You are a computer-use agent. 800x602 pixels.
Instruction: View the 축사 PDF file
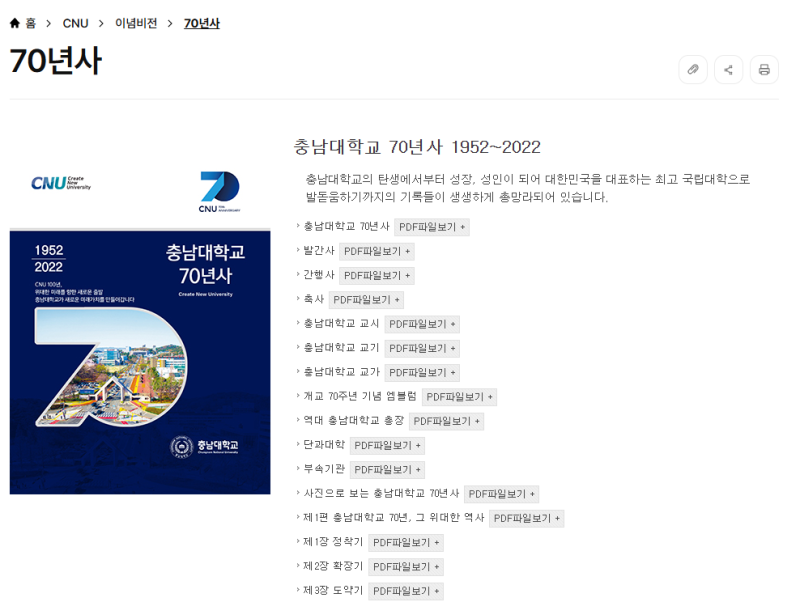point(366,299)
